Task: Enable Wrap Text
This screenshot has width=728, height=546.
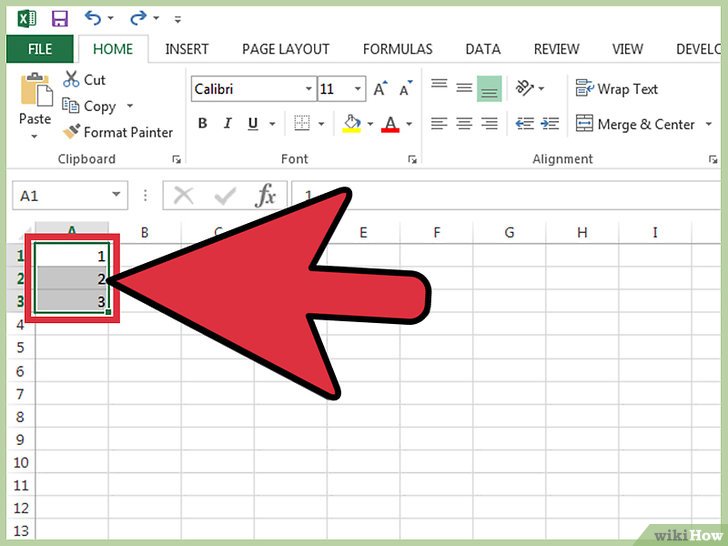Action: [x=617, y=88]
